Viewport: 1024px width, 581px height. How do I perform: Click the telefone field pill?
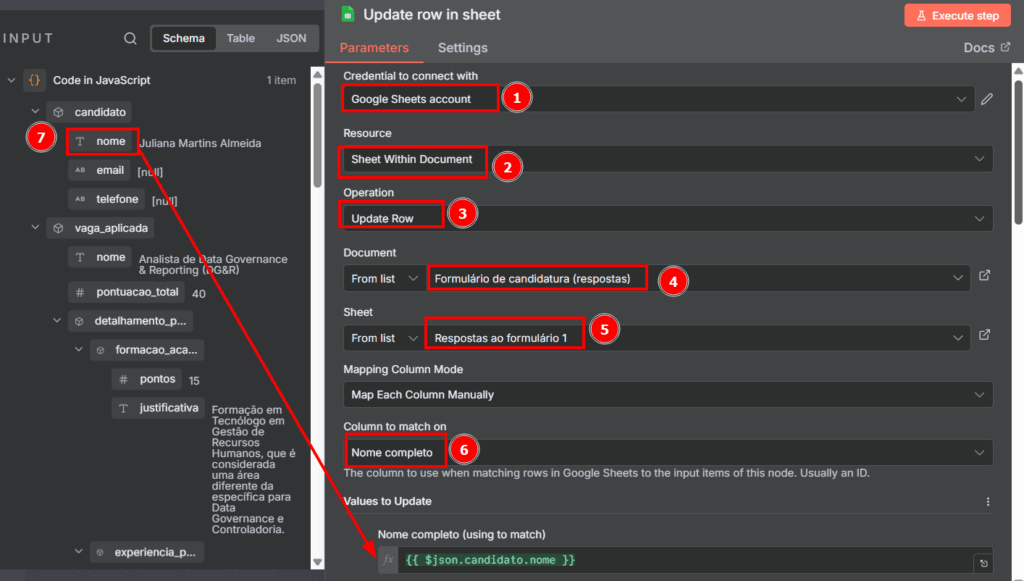[108, 199]
